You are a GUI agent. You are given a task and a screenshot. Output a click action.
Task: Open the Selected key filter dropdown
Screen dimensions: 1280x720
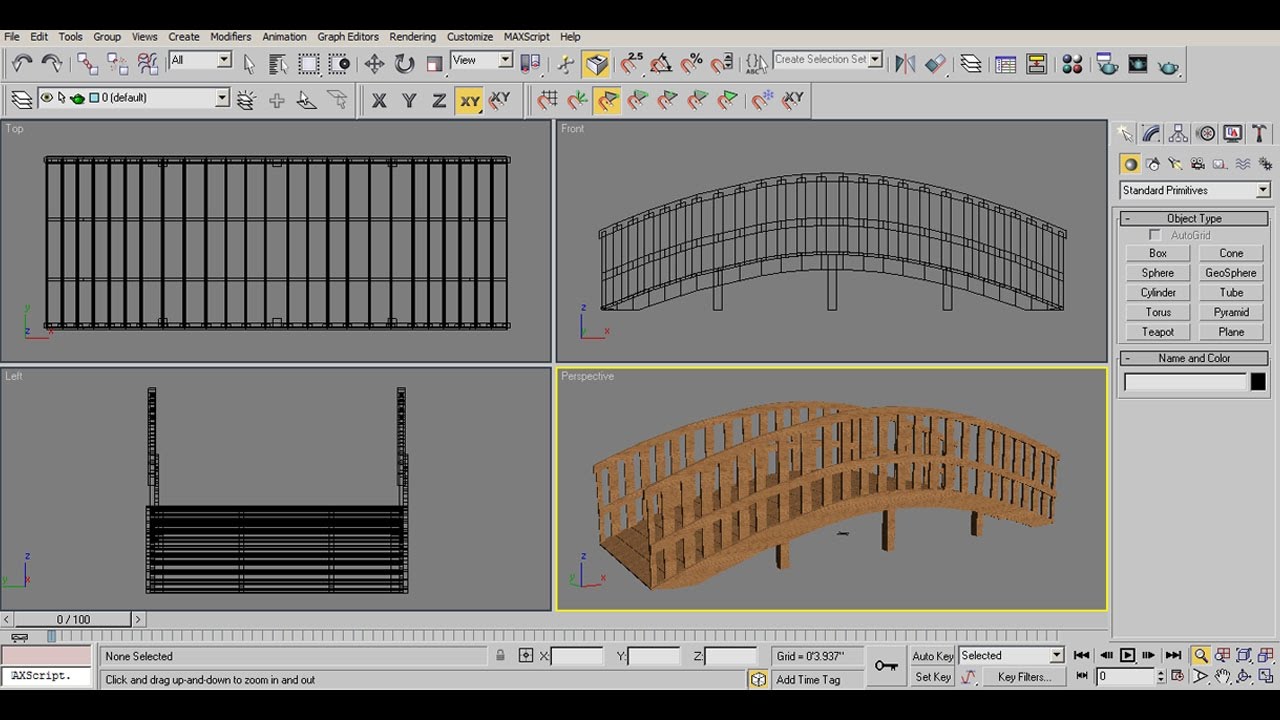tap(1012, 656)
